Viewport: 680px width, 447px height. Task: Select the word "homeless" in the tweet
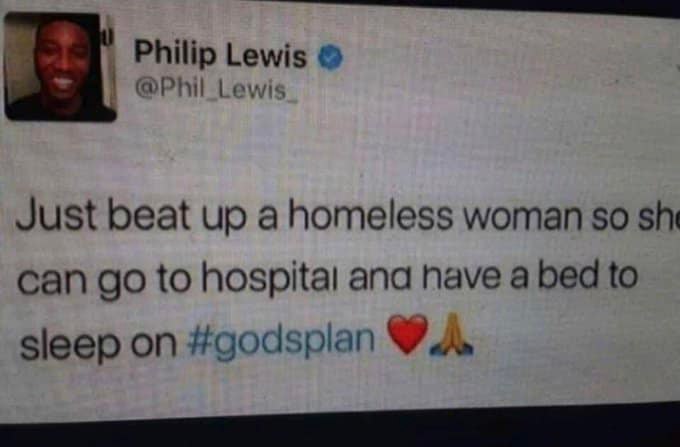(371, 215)
